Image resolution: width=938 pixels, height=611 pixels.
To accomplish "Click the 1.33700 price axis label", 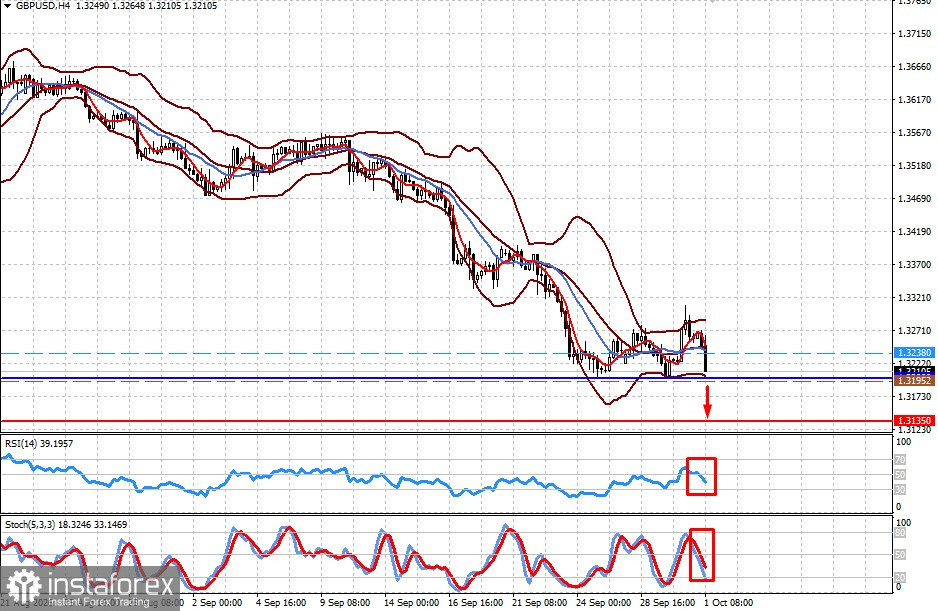I will click(915, 265).
